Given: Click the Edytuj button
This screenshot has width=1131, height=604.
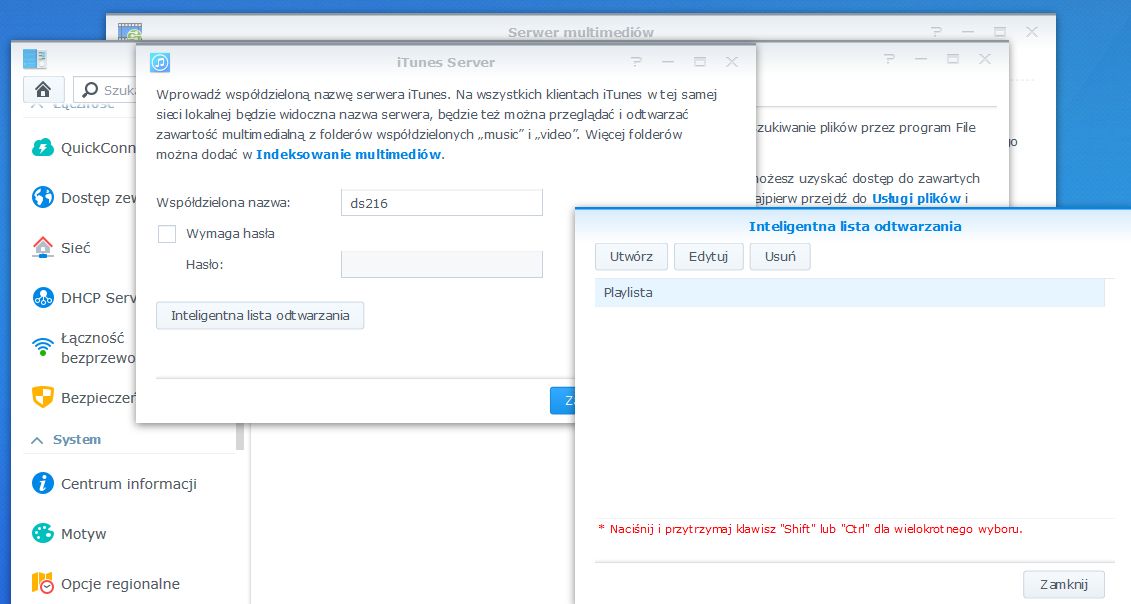Looking at the screenshot, I should 708,256.
